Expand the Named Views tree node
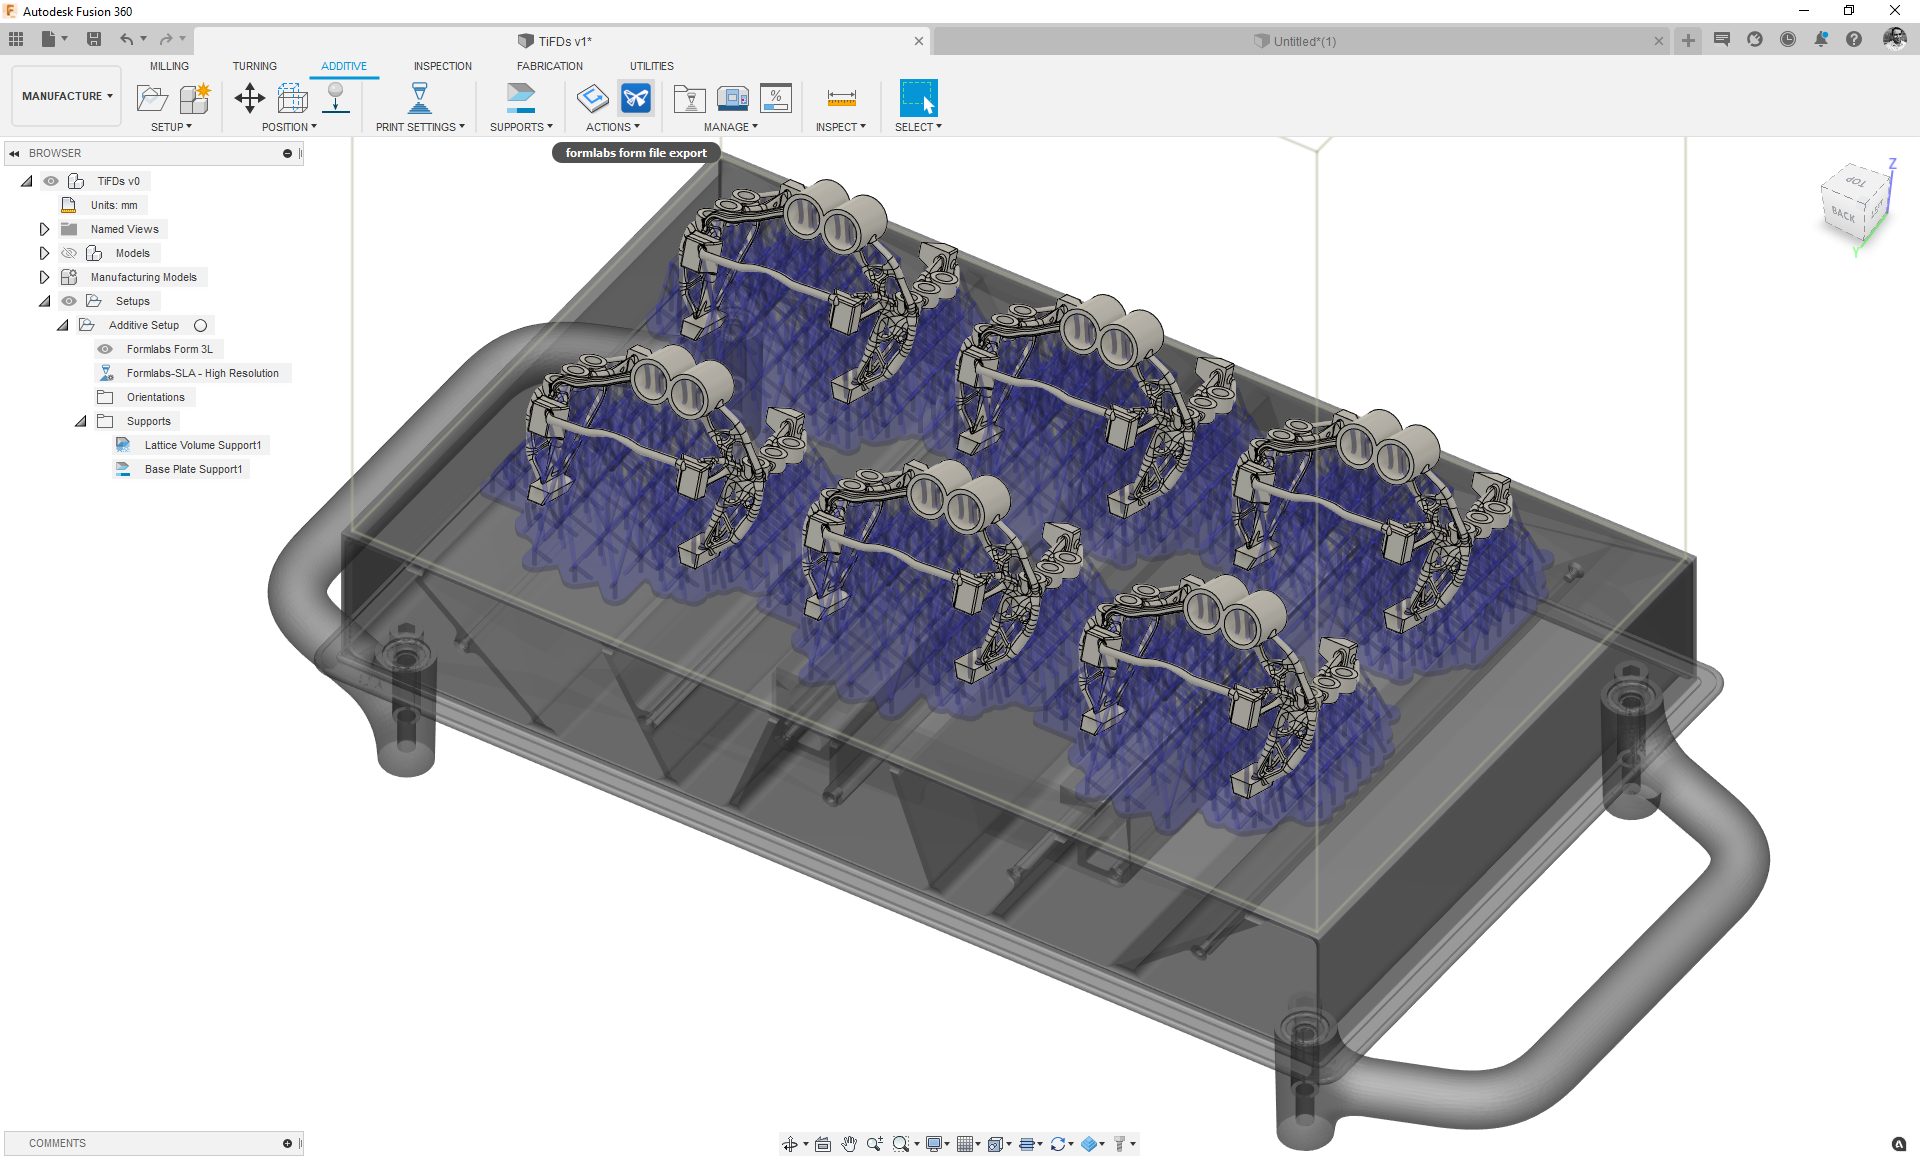The width and height of the screenshot is (1920, 1160). (x=44, y=229)
